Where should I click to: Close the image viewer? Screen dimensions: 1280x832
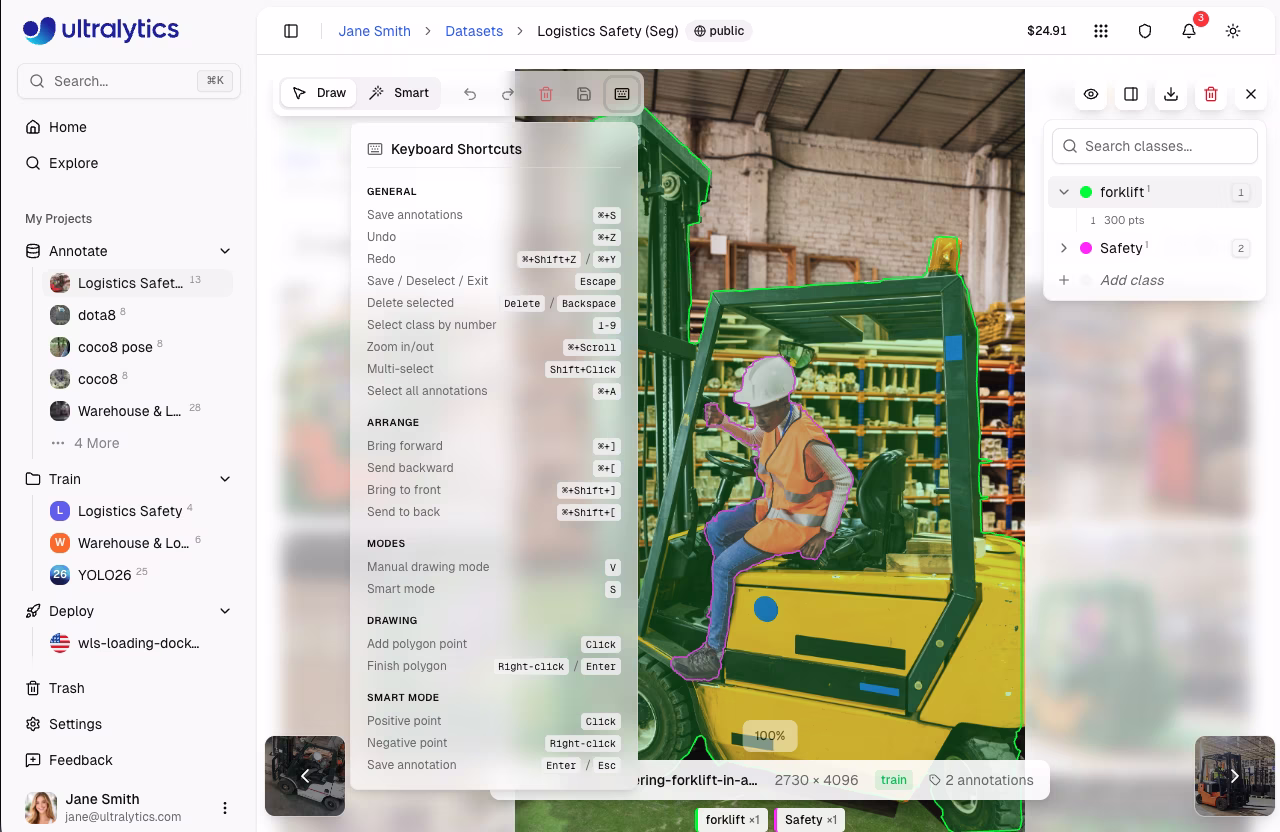pyautogui.click(x=1251, y=94)
